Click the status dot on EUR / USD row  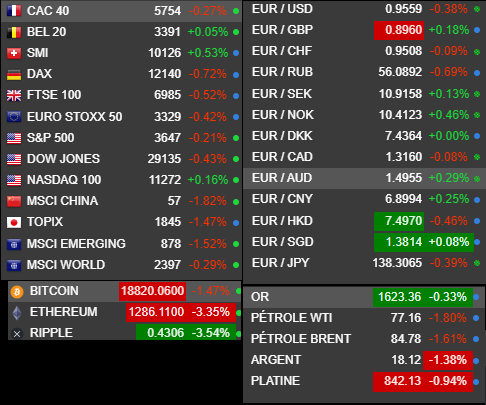(477, 9)
